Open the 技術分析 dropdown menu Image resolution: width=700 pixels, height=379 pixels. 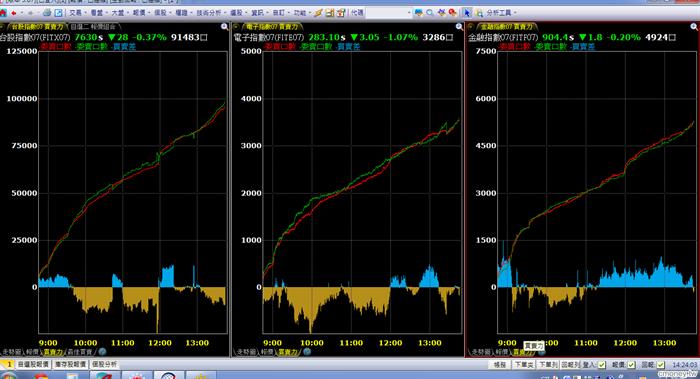(211, 13)
